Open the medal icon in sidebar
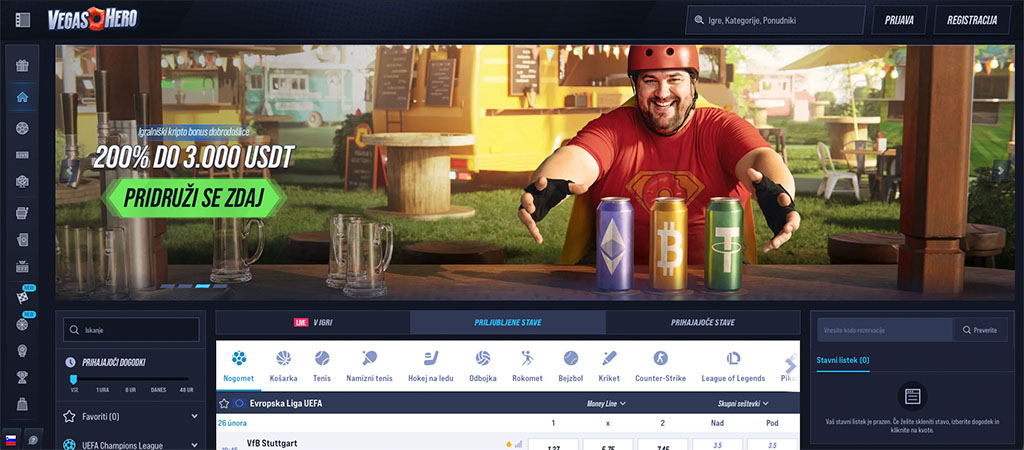This screenshot has height=450, width=1024. pyautogui.click(x=22, y=350)
